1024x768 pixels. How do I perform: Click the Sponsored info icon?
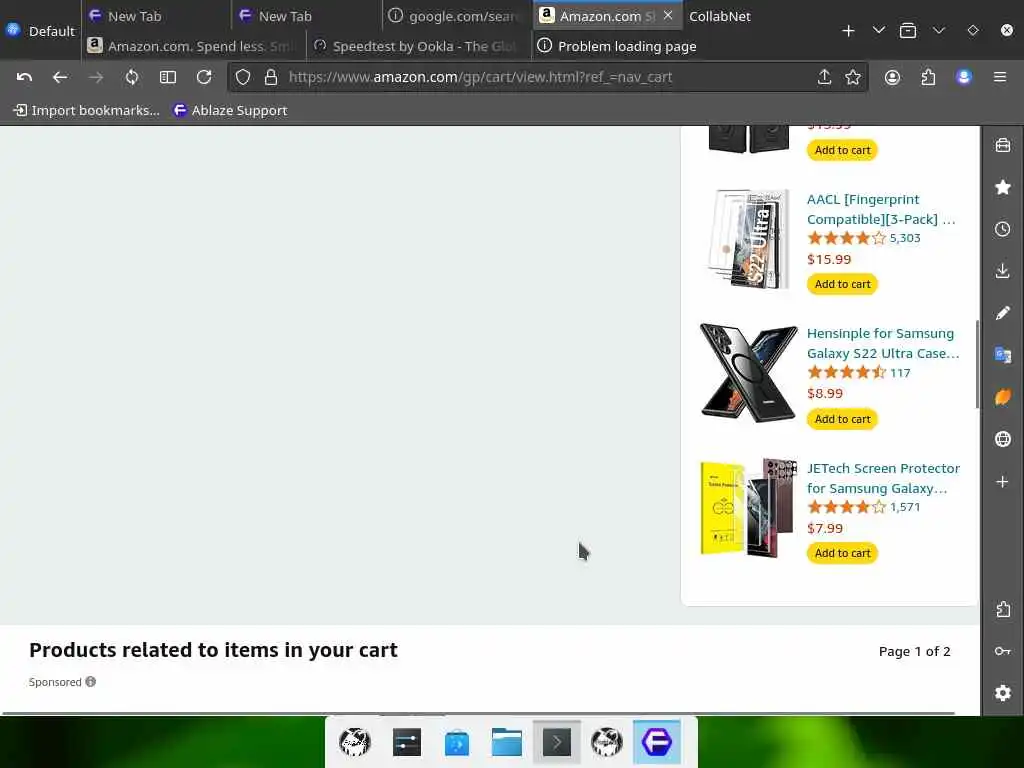click(91, 681)
